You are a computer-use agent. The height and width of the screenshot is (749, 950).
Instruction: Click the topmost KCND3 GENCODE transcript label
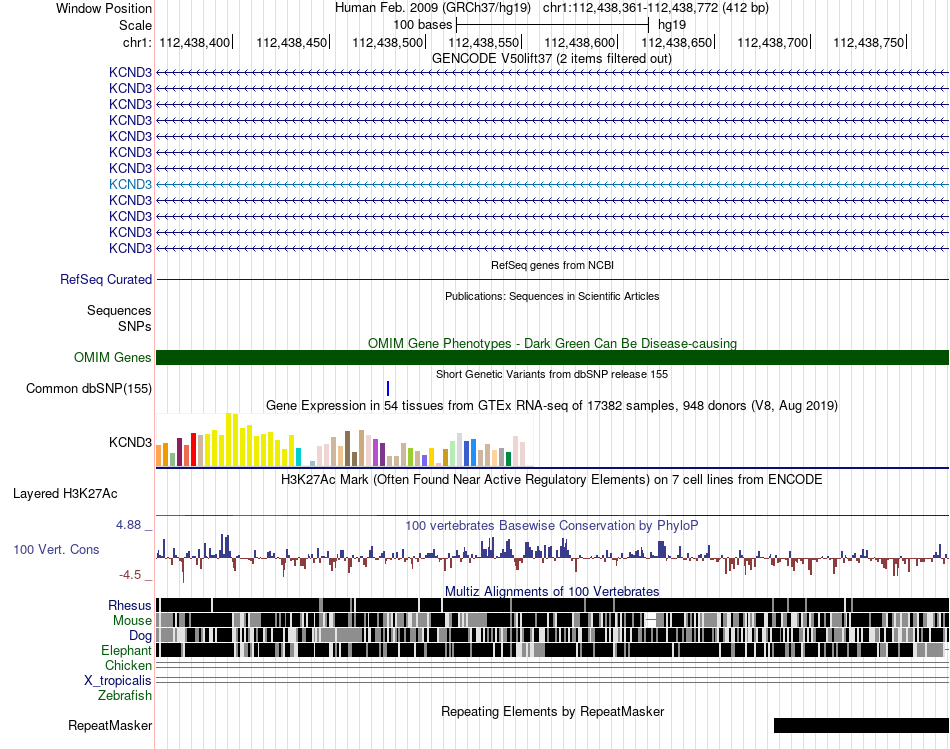130,72
